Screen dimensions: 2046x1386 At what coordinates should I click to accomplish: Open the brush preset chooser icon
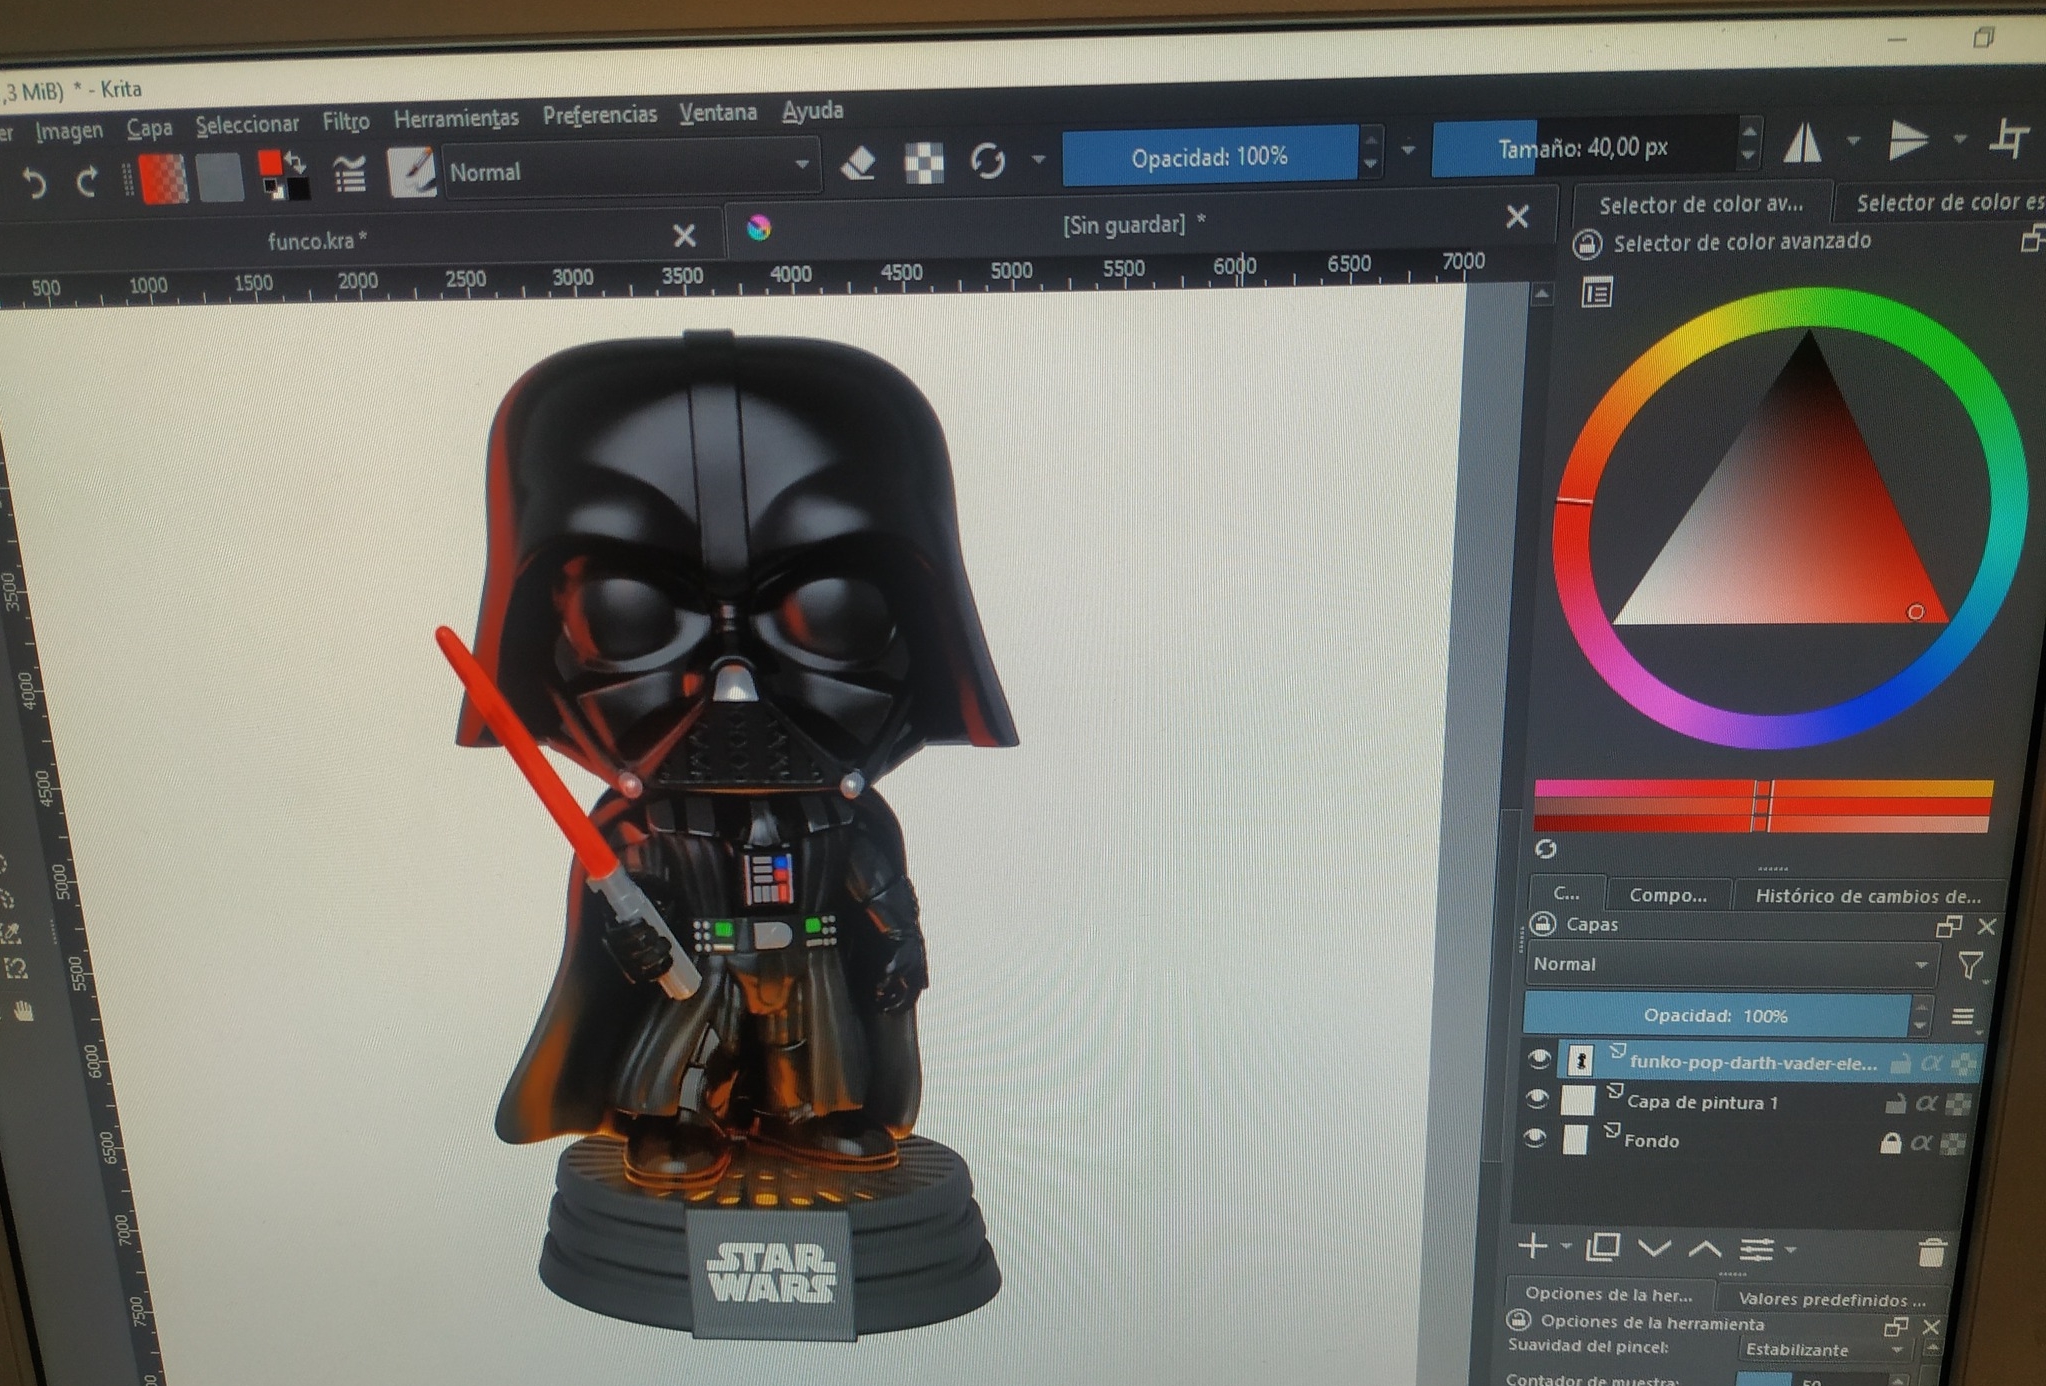411,172
